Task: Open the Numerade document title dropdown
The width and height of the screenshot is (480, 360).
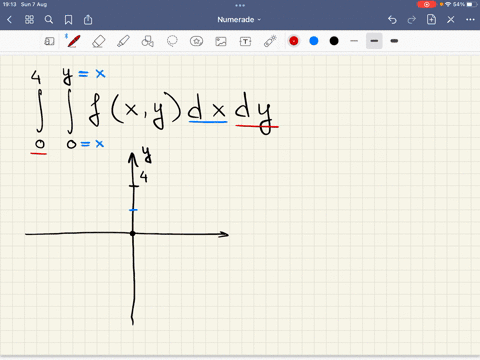Action: tap(239, 20)
